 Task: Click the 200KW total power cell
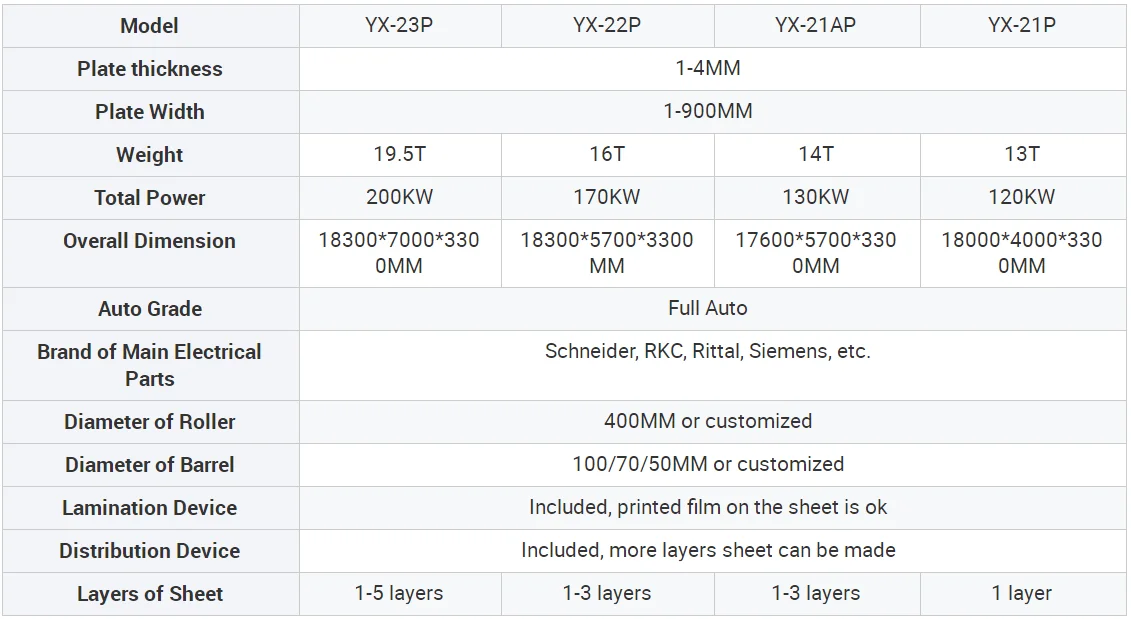pos(399,197)
